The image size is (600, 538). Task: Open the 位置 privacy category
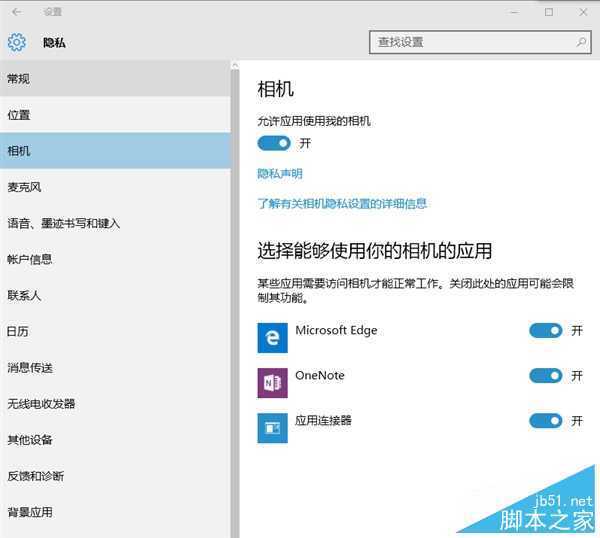point(115,115)
